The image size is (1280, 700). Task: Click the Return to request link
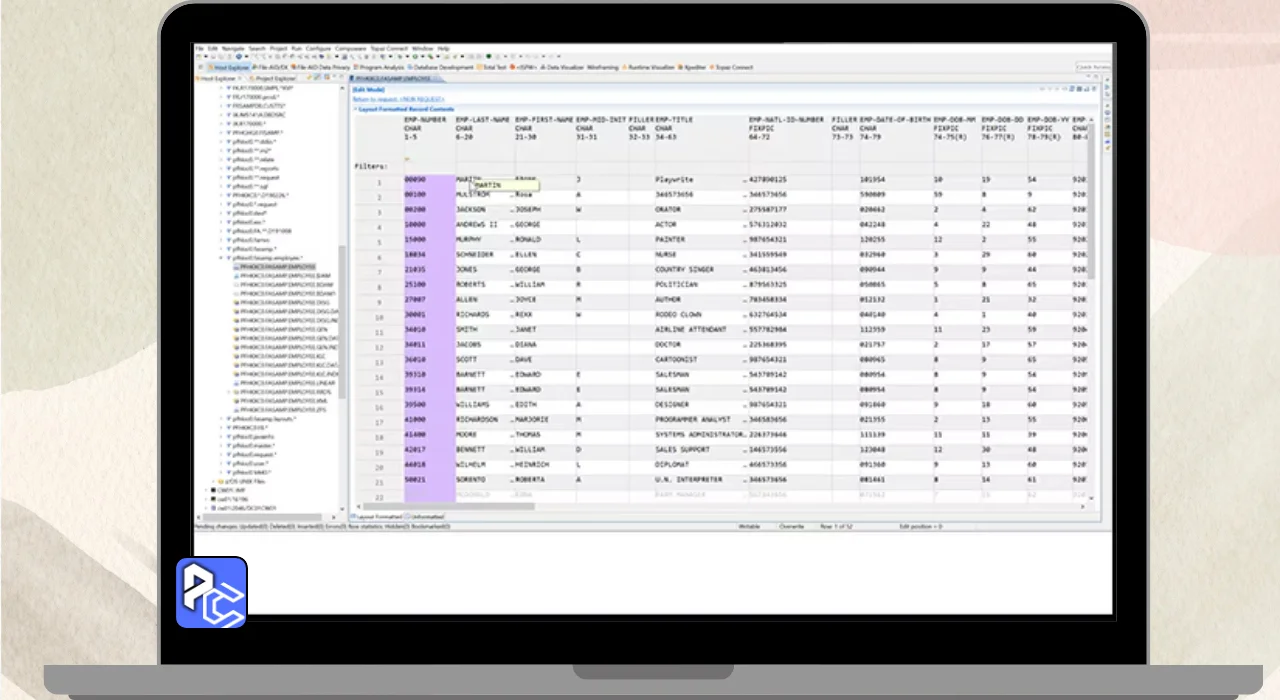(383, 100)
